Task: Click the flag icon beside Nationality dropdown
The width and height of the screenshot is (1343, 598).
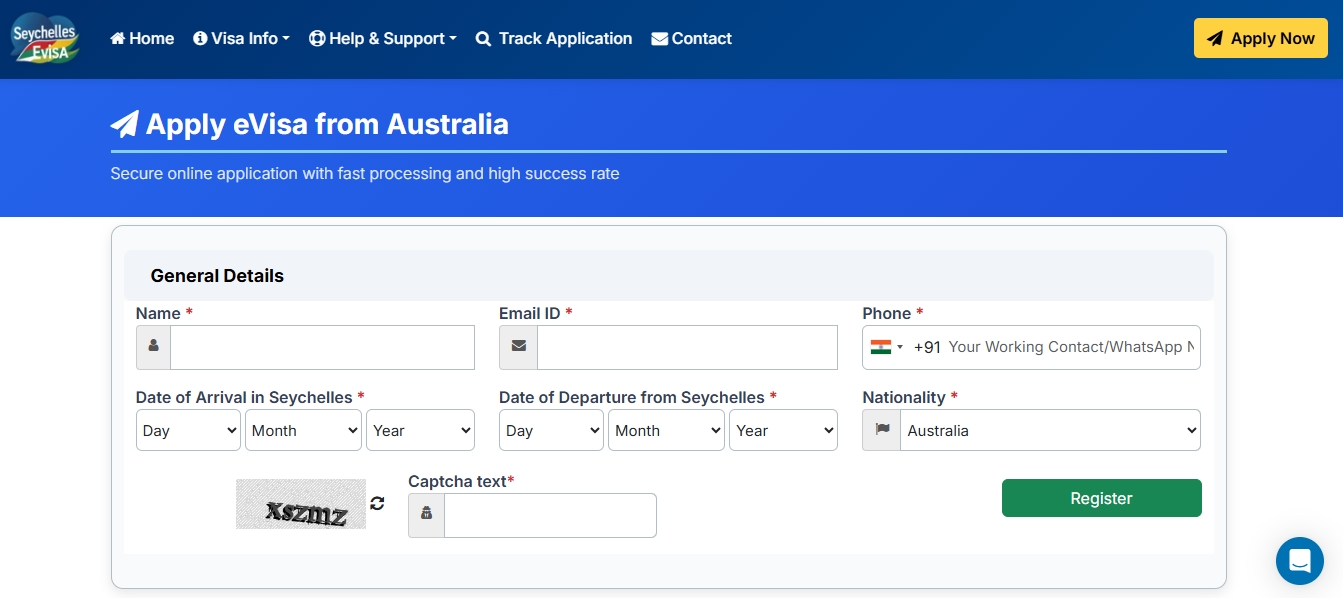Action: click(881, 430)
